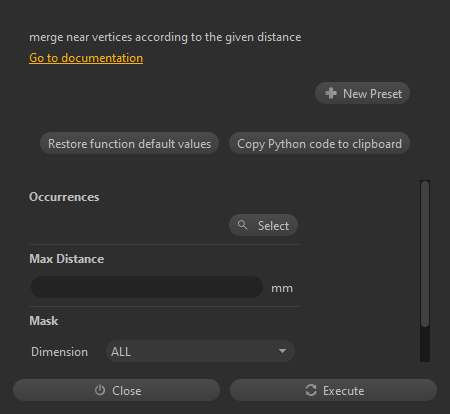The width and height of the screenshot is (450, 414).
Task: Click the New Preset button
Action: (362, 93)
